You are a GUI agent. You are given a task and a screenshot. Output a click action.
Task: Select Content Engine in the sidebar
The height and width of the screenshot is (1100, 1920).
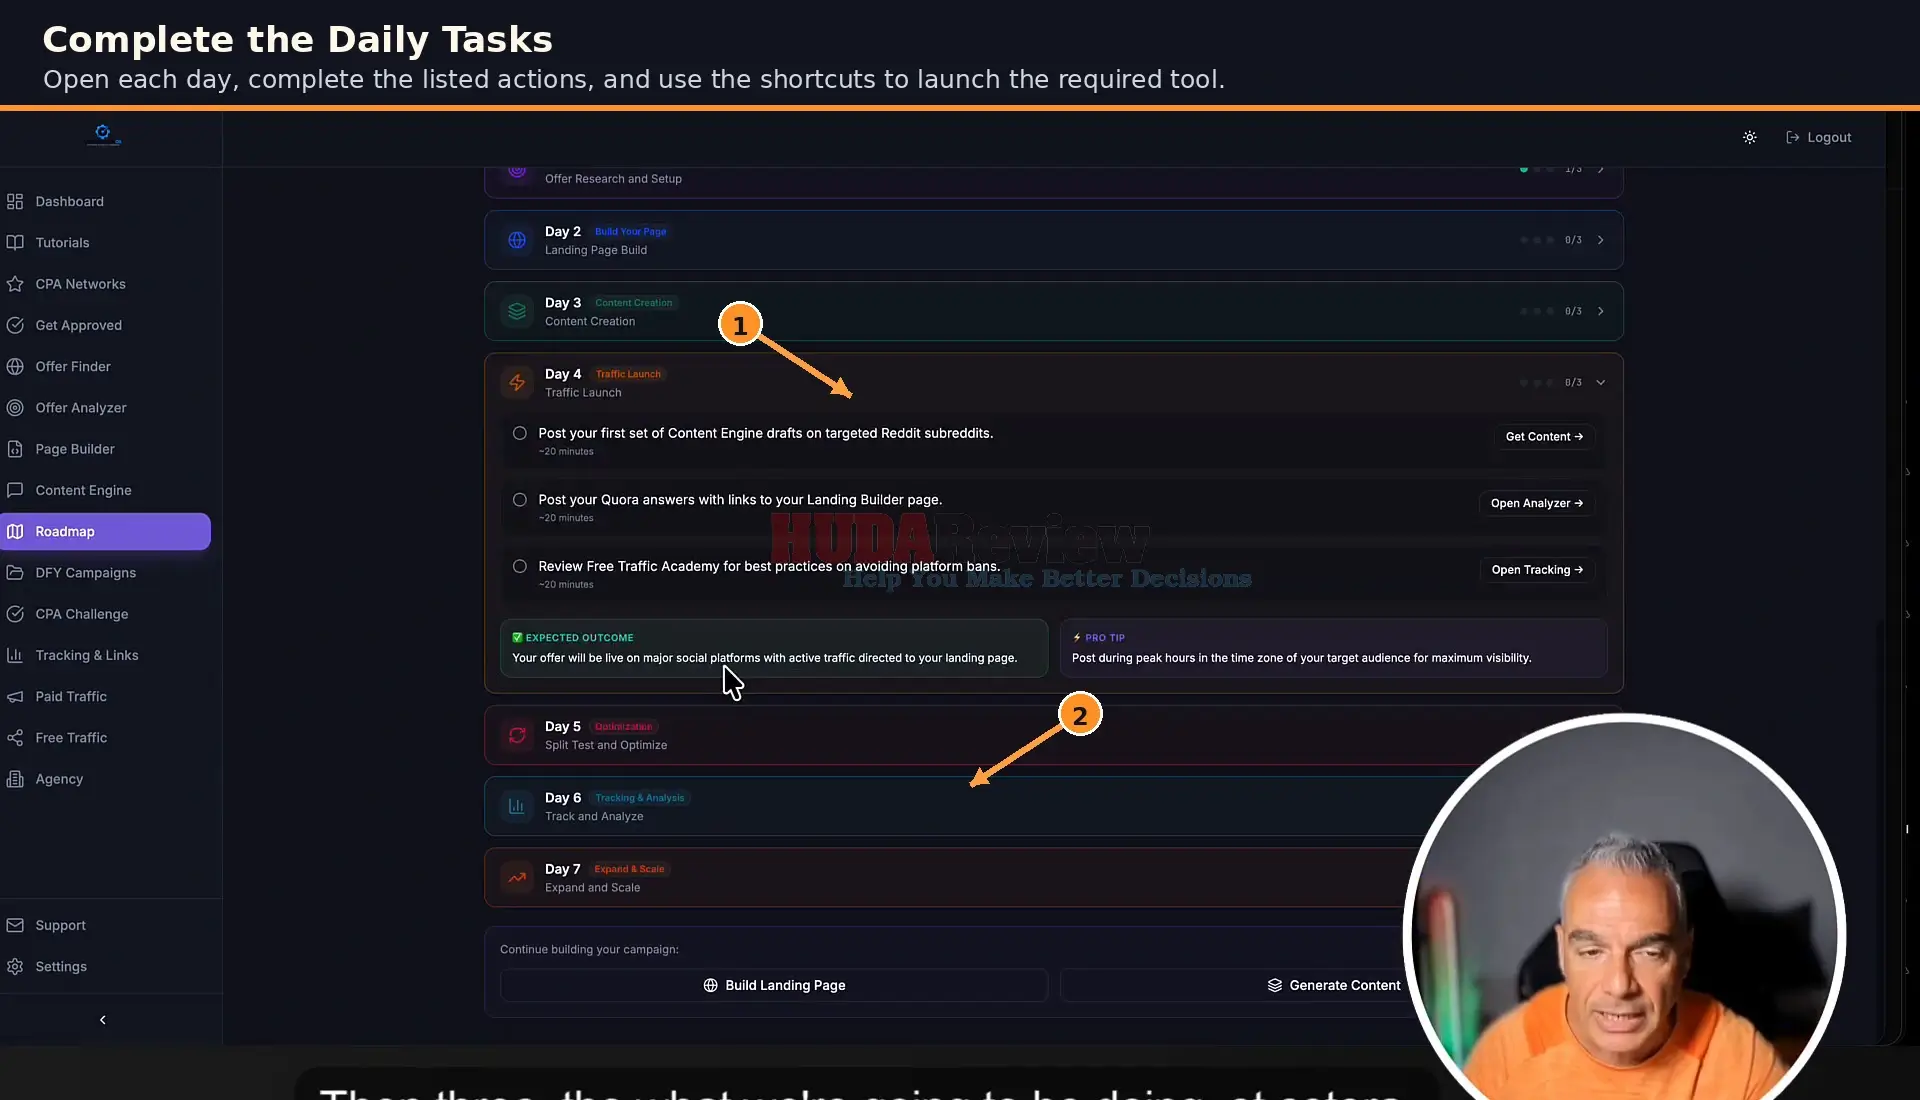tap(106, 490)
